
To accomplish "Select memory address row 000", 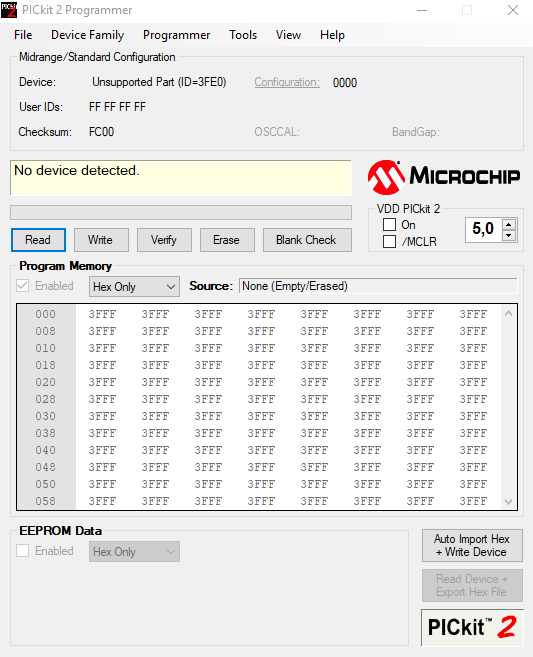I will pyautogui.click(x=46, y=314).
